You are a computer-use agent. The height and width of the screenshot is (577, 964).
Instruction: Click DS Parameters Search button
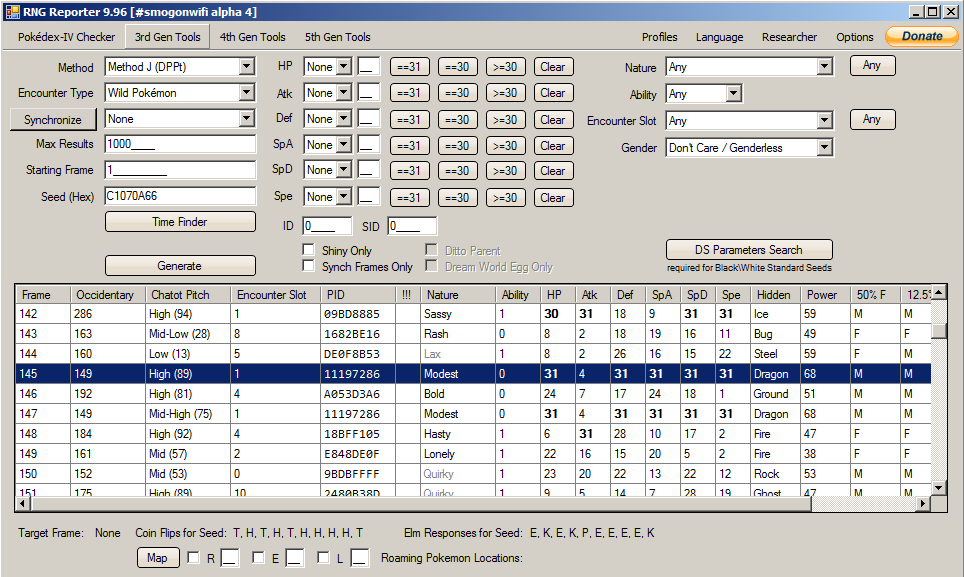pos(749,250)
